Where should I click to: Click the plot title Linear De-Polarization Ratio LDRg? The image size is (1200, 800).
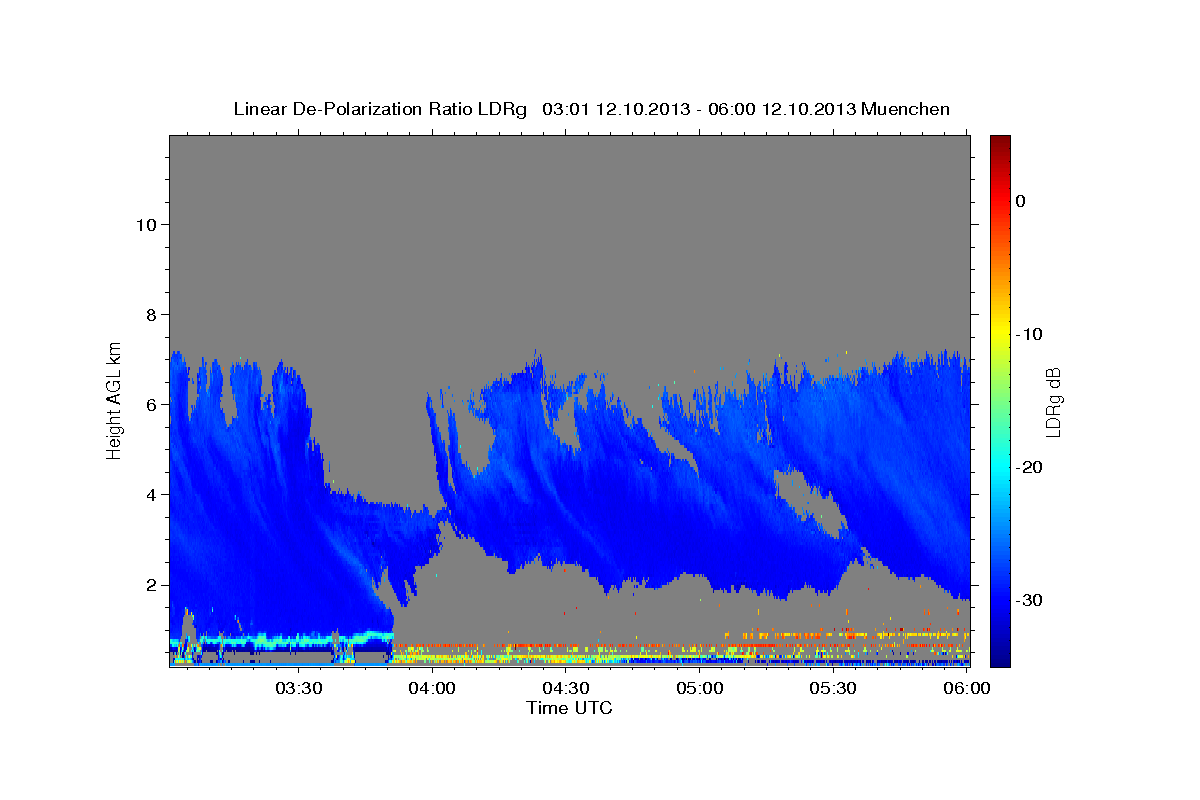pyautogui.click(x=380, y=109)
